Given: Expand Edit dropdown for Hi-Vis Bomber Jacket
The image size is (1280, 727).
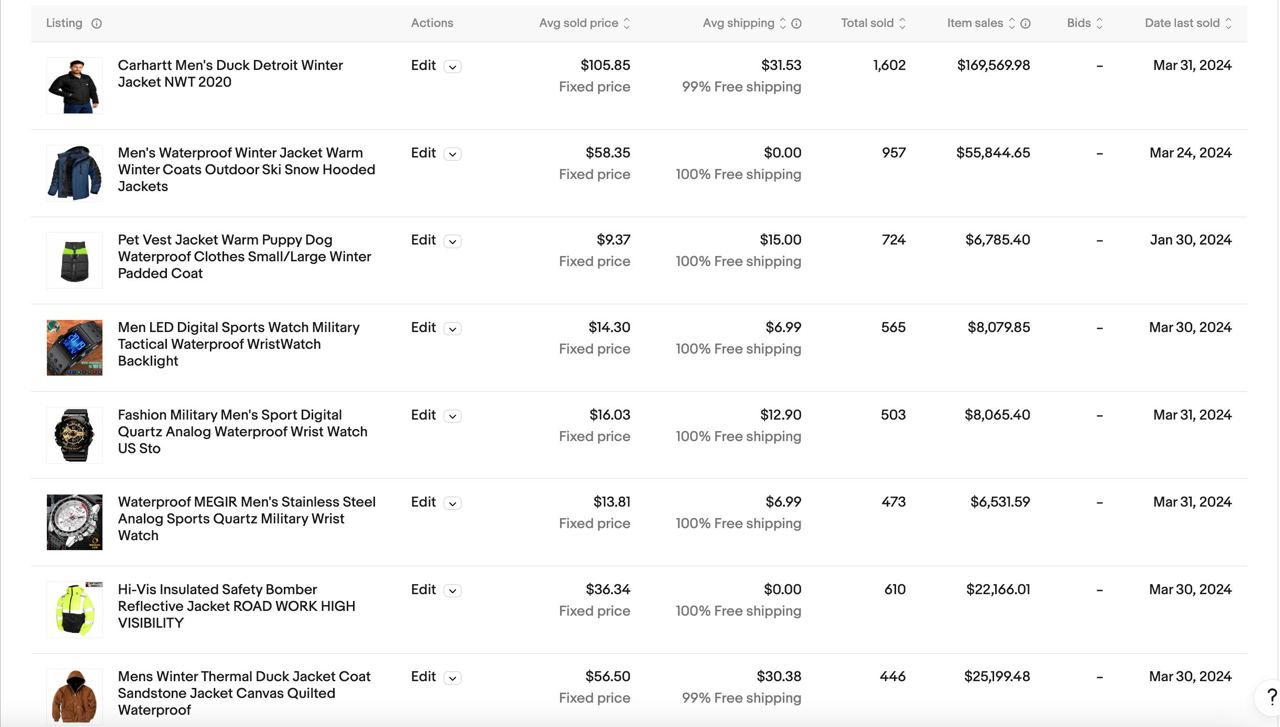Looking at the screenshot, I should pyautogui.click(x=452, y=590).
